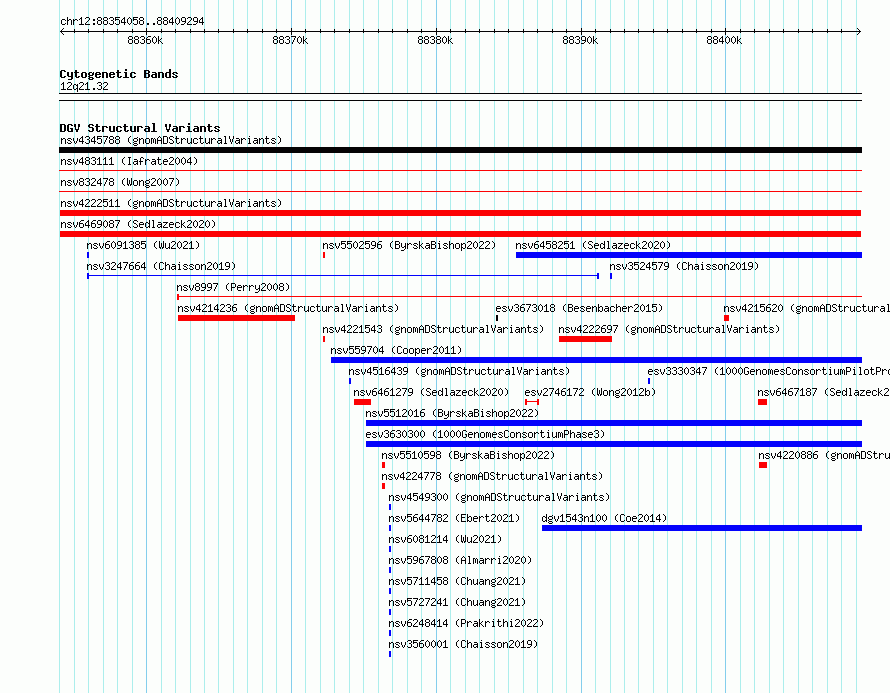Click the 88360k ruler tick label
This screenshot has height=693, width=890.
[x=145, y=40]
